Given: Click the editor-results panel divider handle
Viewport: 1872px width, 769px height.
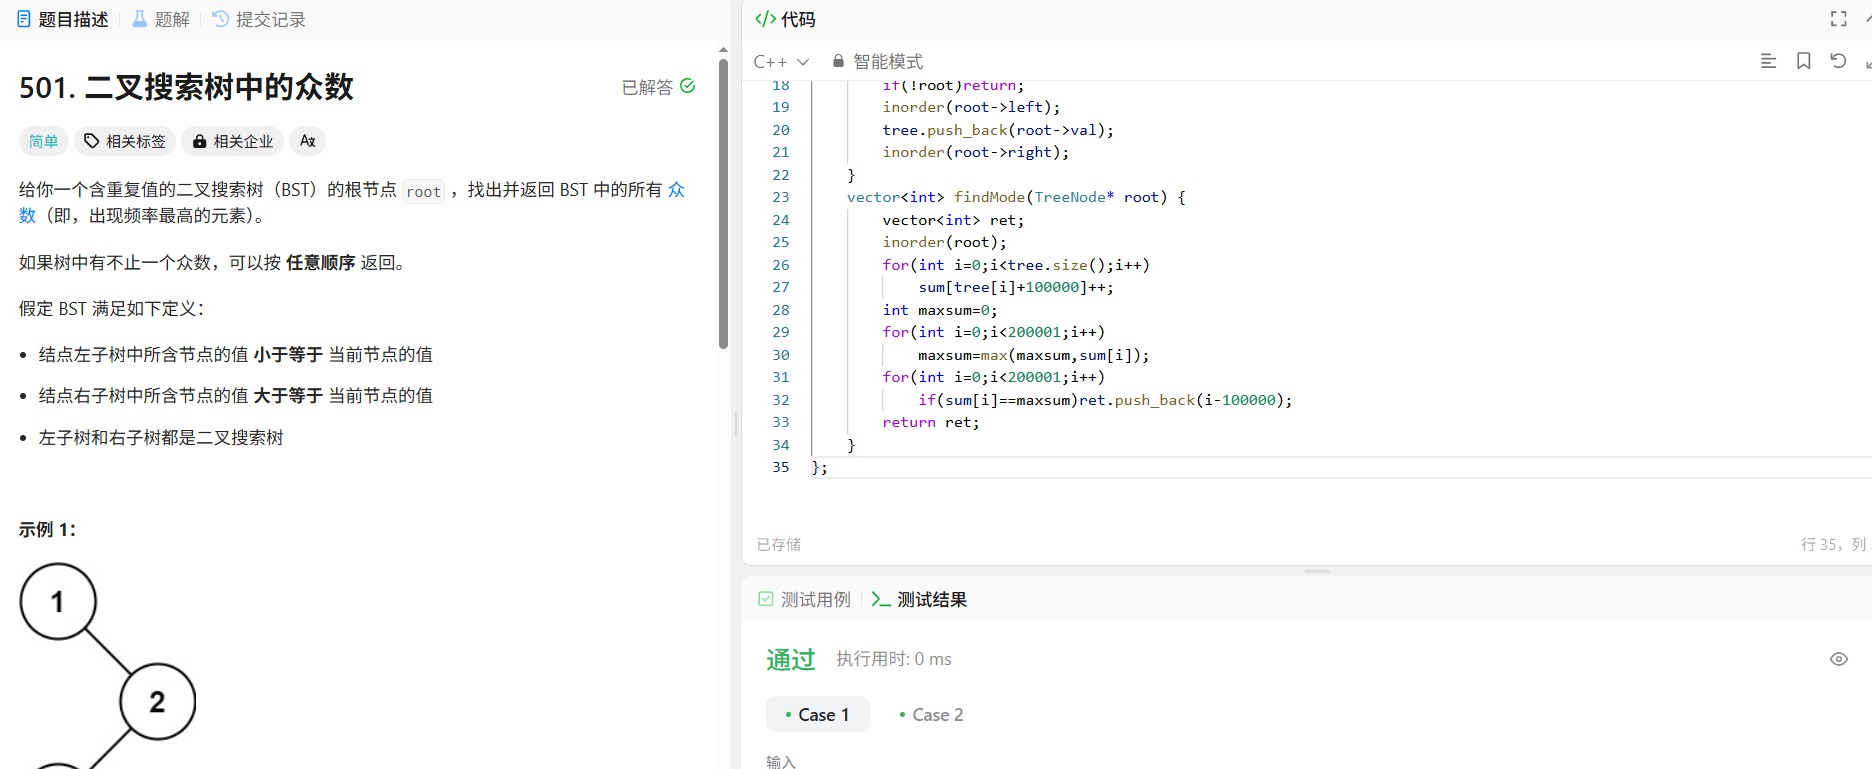Looking at the screenshot, I should pos(1317,571).
